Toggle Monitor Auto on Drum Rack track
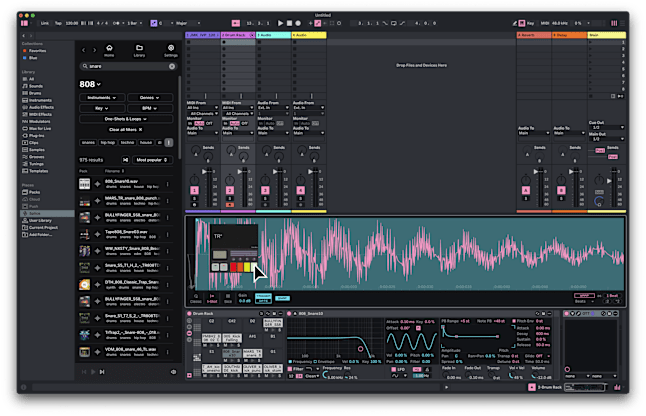 235,123
